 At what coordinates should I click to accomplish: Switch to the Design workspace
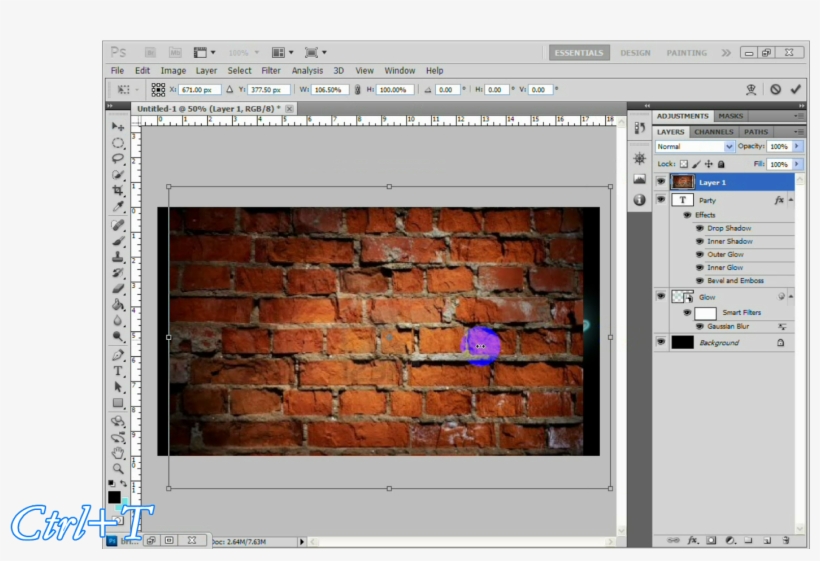point(634,53)
